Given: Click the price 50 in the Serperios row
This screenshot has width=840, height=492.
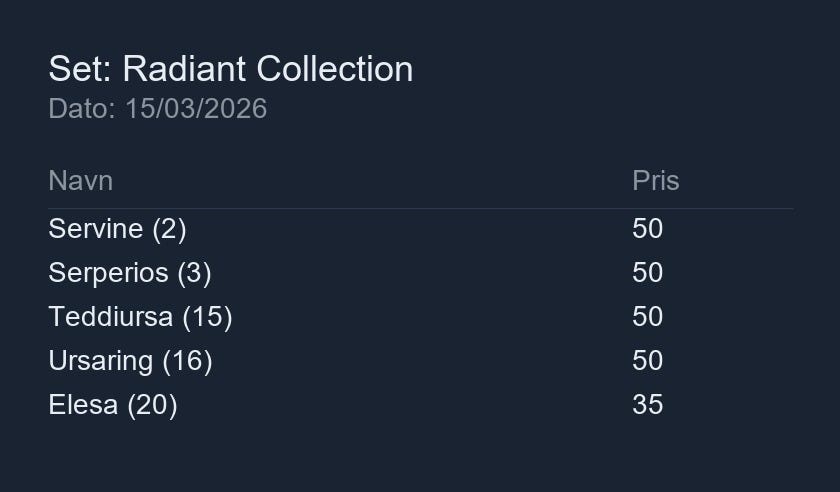Looking at the screenshot, I should pyautogui.click(x=647, y=273).
